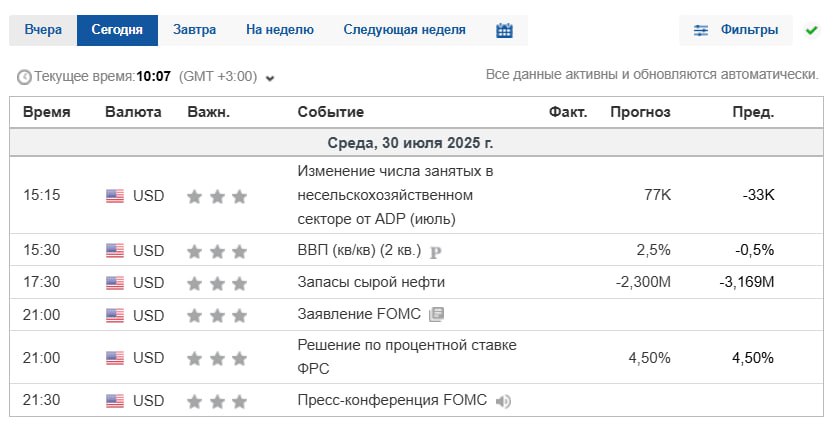Click the Валюта column header
The image size is (834, 428).
point(133,112)
